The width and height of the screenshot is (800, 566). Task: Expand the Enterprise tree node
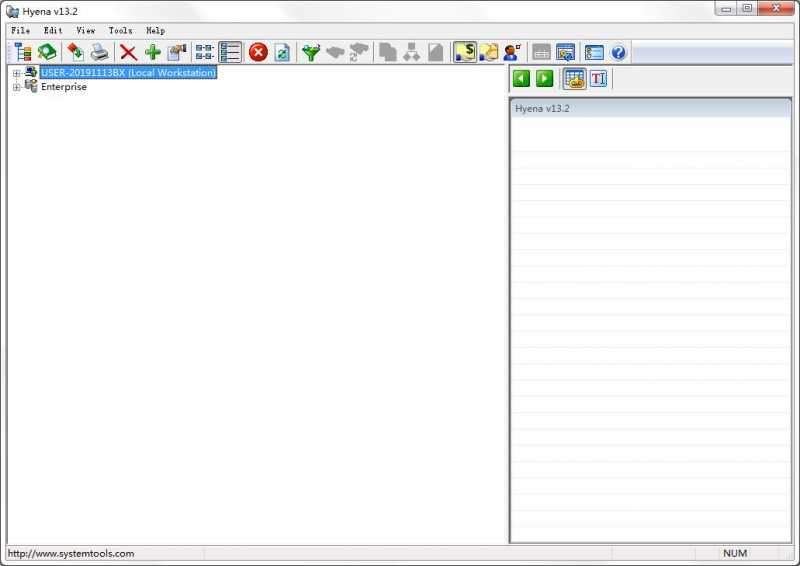pyautogui.click(x=16, y=87)
